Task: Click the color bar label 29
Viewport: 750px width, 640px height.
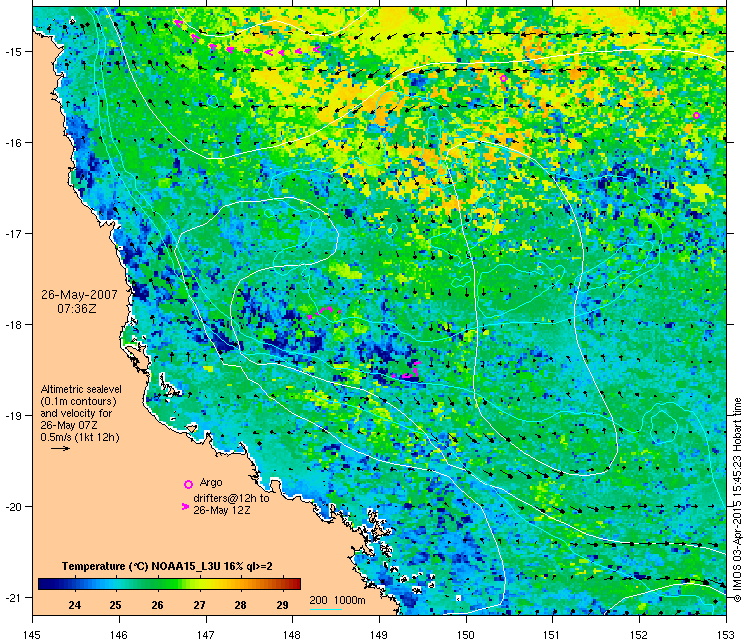Action: point(282,605)
